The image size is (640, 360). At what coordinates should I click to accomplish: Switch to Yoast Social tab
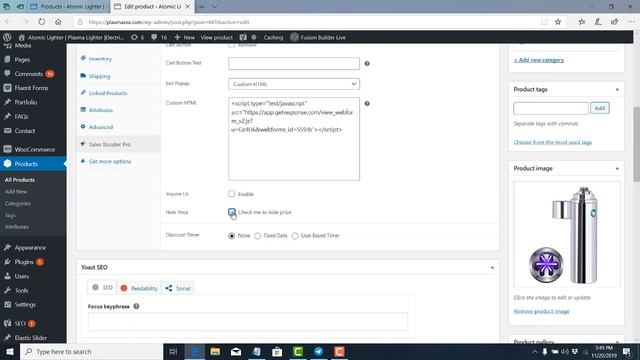point(178,288)
